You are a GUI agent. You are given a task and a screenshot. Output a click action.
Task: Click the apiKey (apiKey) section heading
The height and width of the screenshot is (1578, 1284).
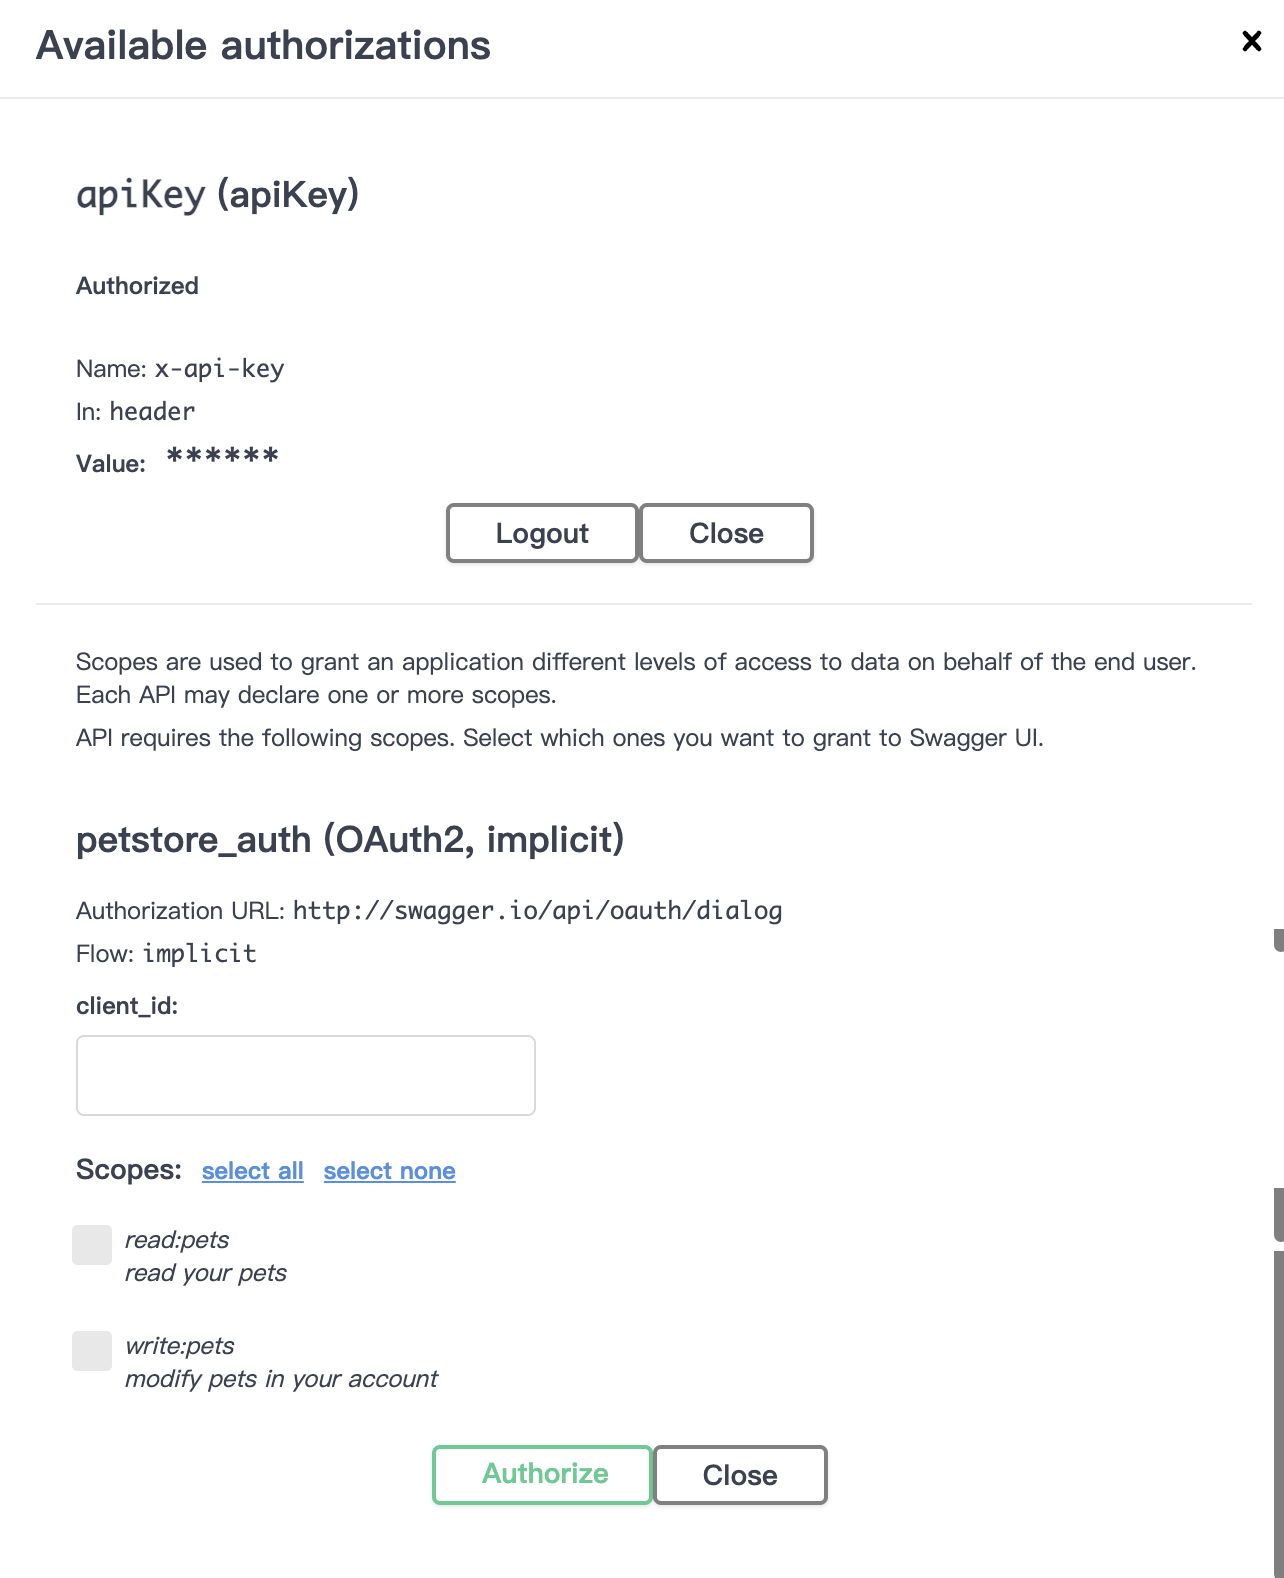217,194
